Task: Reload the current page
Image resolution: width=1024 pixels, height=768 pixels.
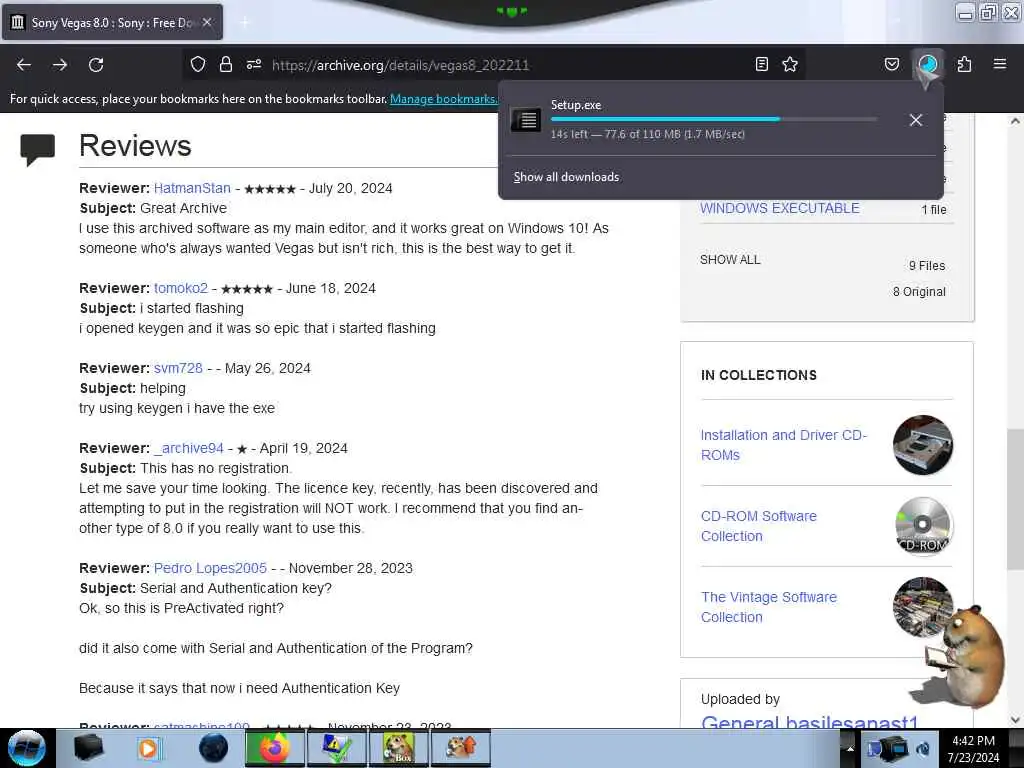Action: [x=96, y=65]
